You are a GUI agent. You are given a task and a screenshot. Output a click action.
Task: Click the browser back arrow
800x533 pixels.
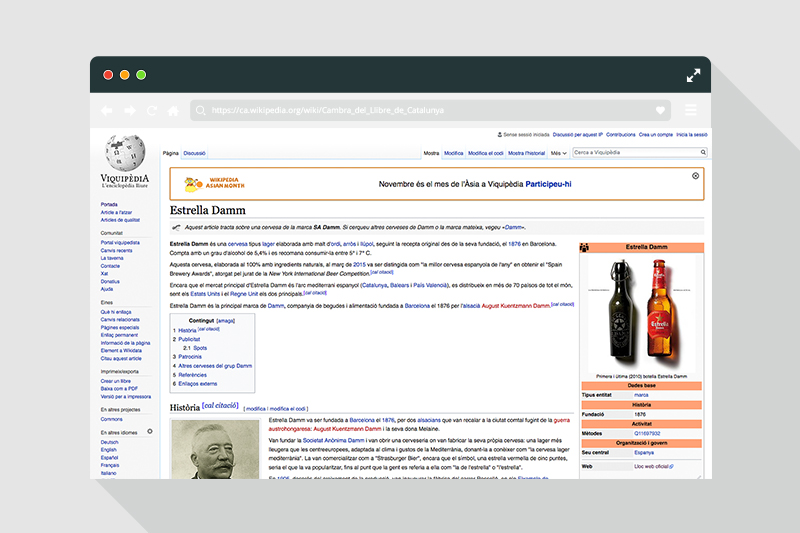coord(107,111)
